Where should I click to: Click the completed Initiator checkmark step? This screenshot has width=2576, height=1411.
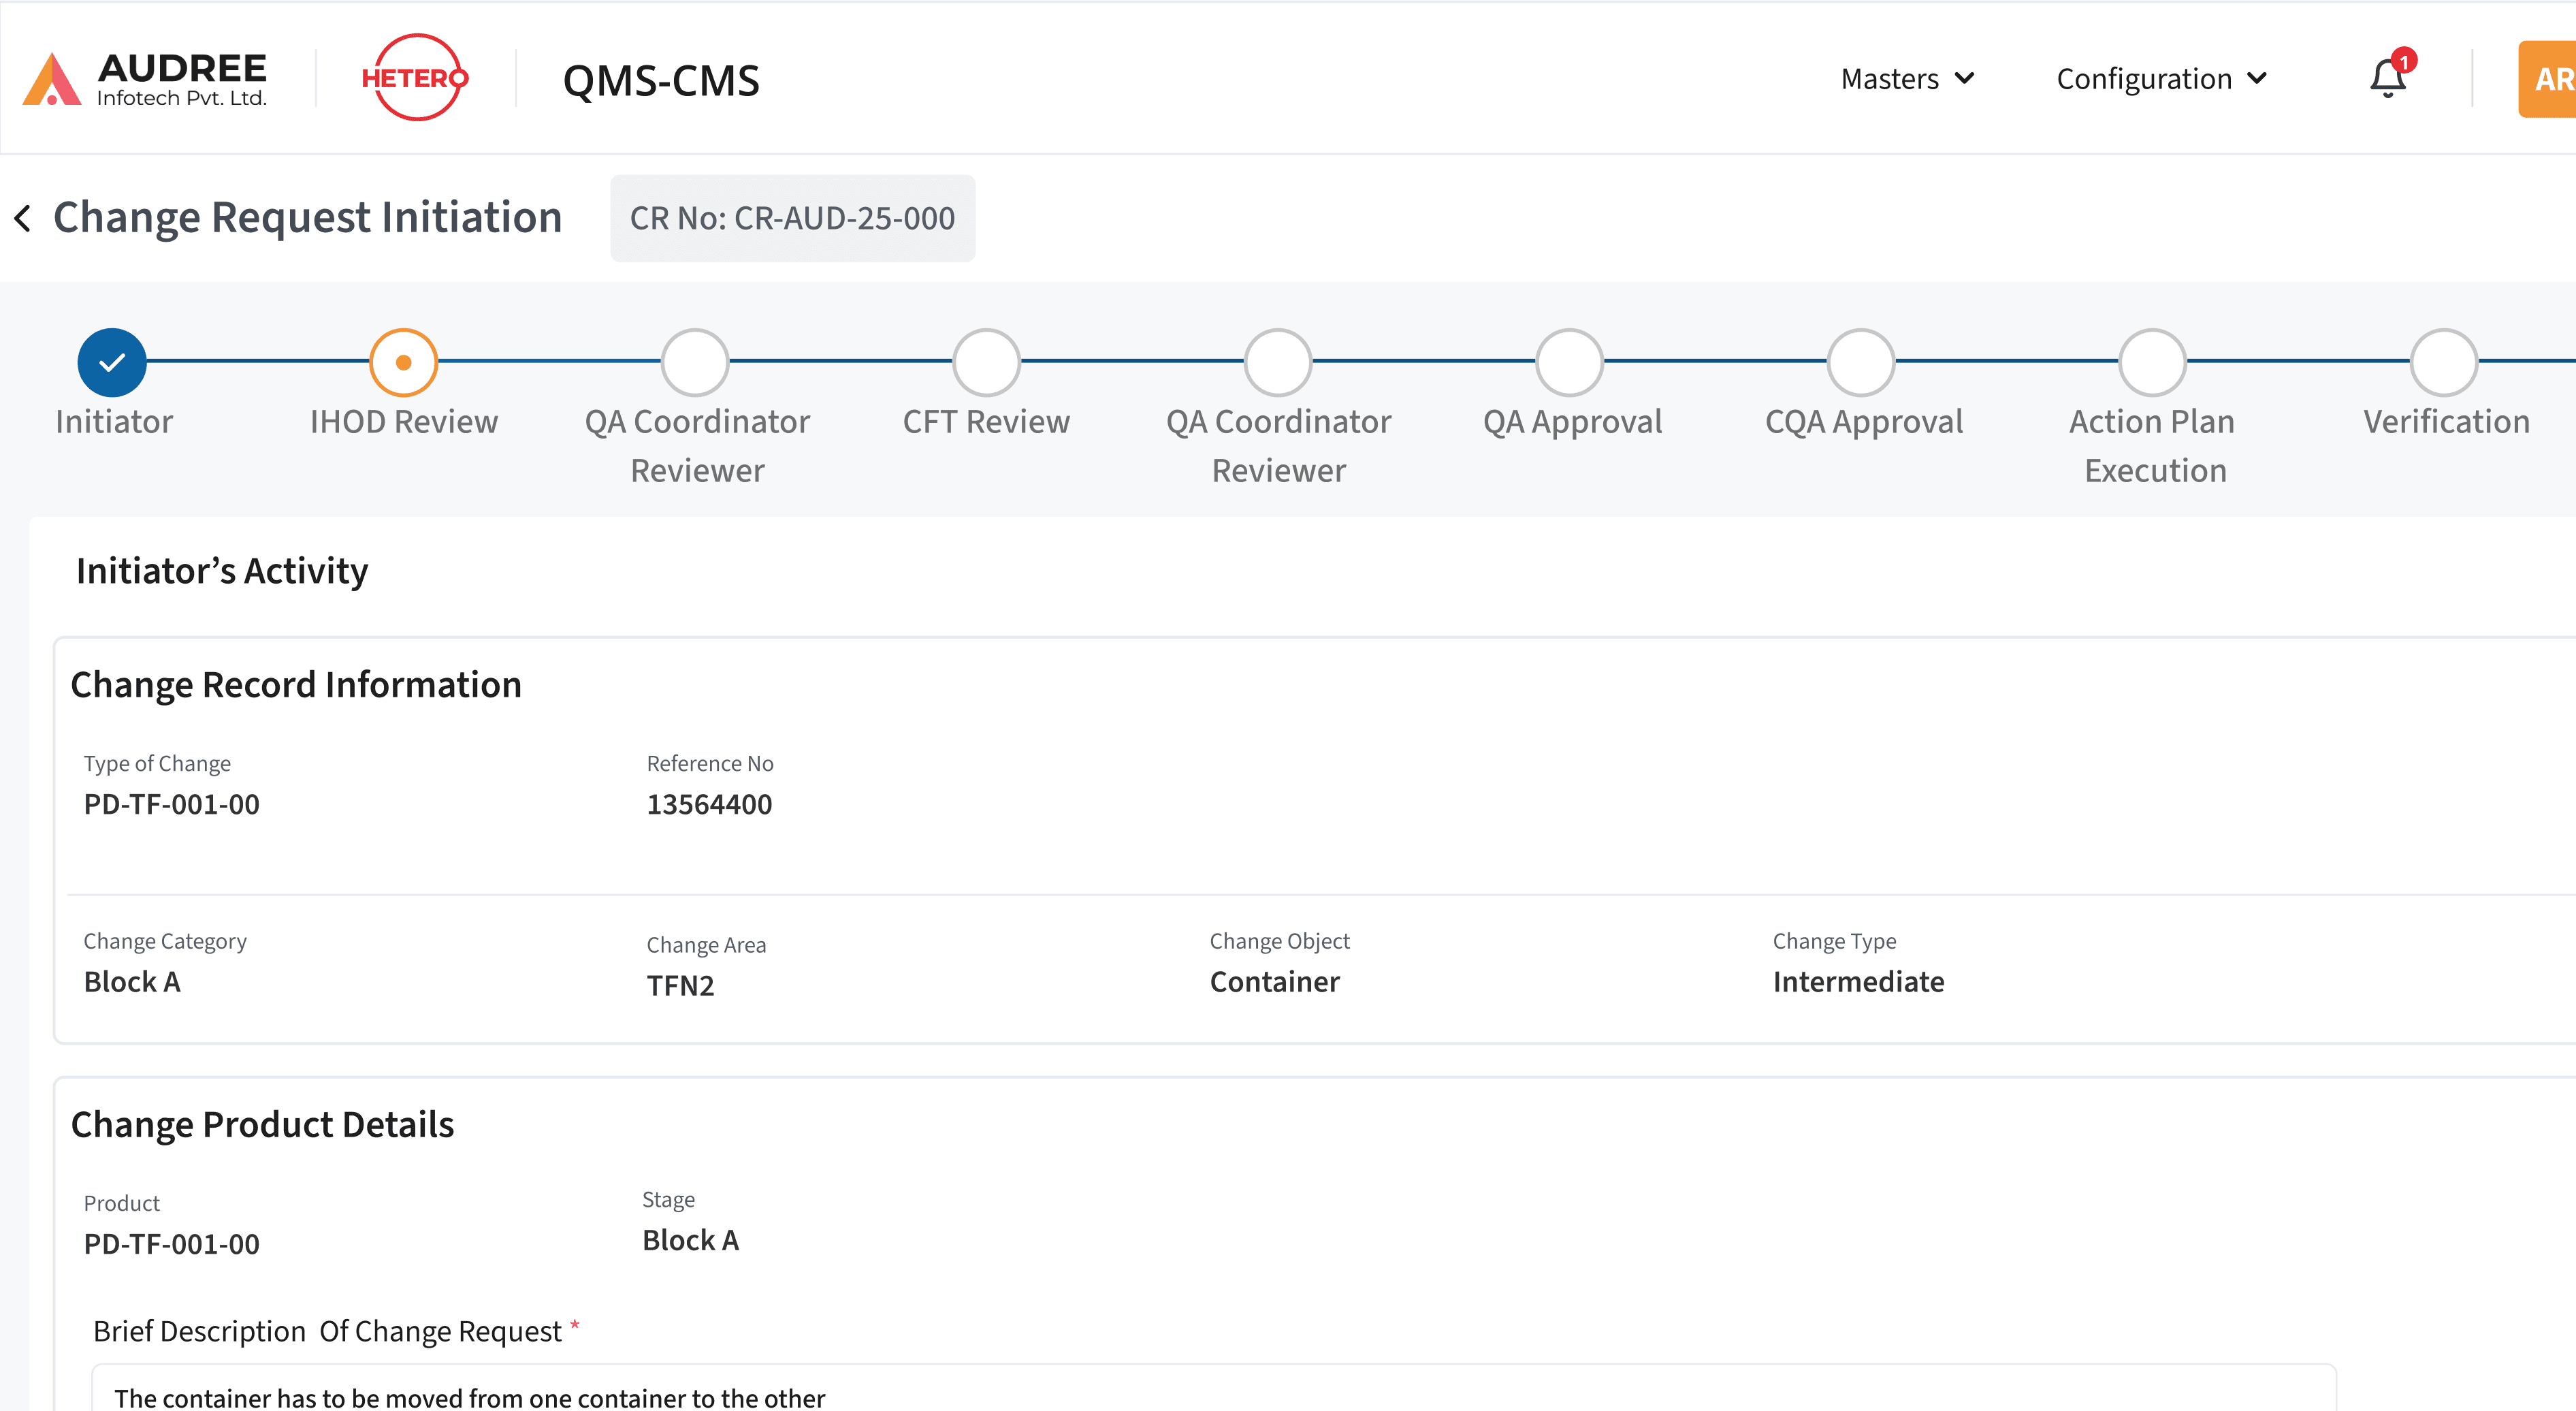[112, 362]
